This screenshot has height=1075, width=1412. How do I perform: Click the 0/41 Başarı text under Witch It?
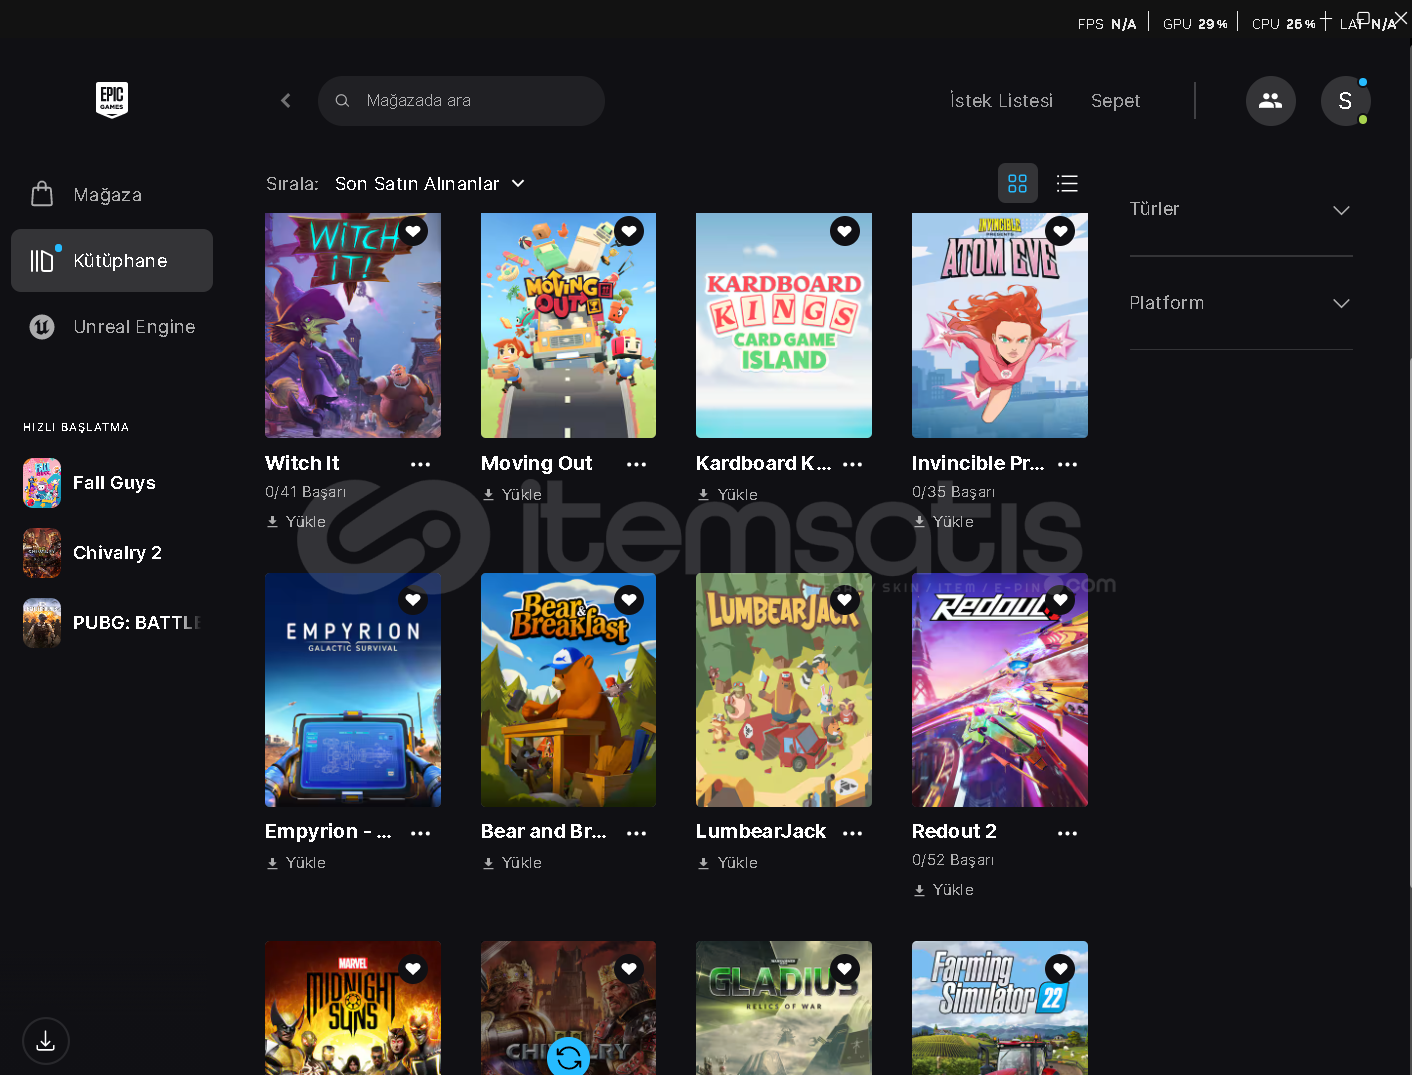click(306, 492)
